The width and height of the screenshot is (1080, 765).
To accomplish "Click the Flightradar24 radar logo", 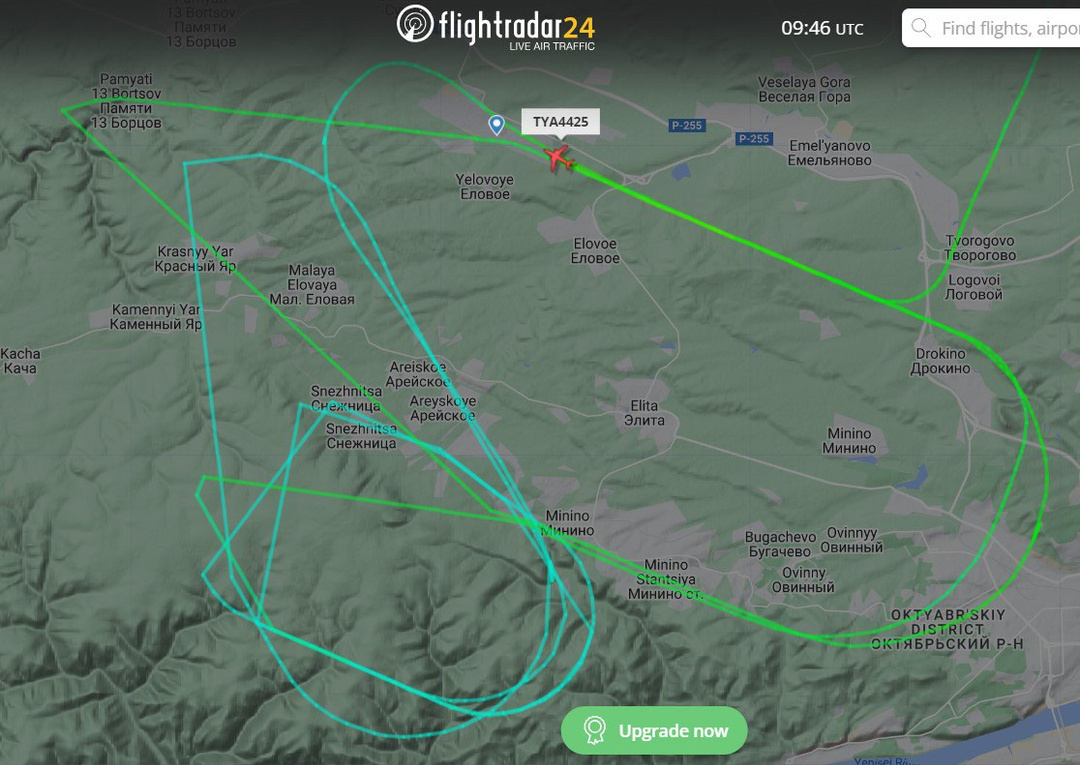I will (x=415, y=24).
